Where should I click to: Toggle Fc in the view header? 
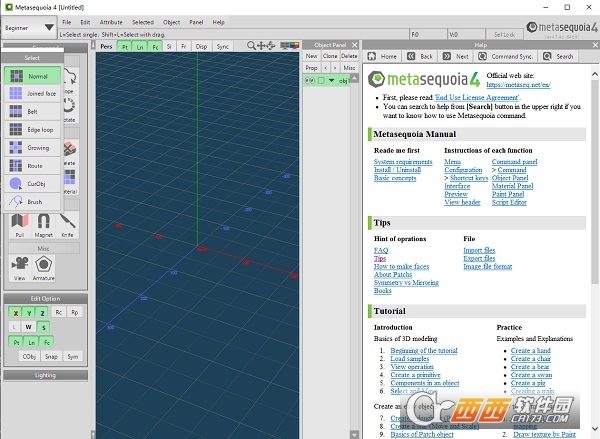pos(155,46)
